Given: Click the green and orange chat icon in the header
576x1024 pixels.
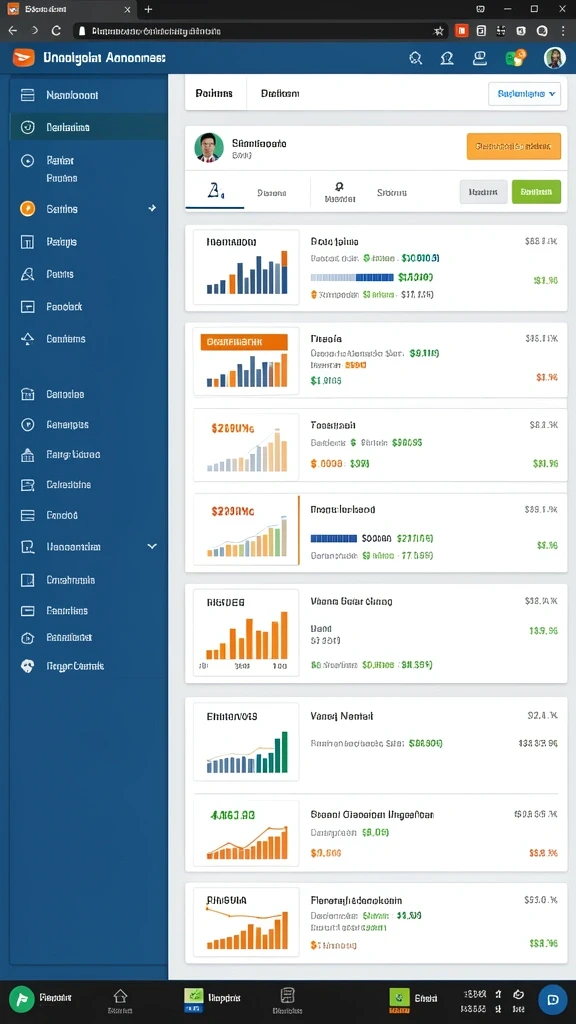Looking at the screenshot, I should point(516,58).
